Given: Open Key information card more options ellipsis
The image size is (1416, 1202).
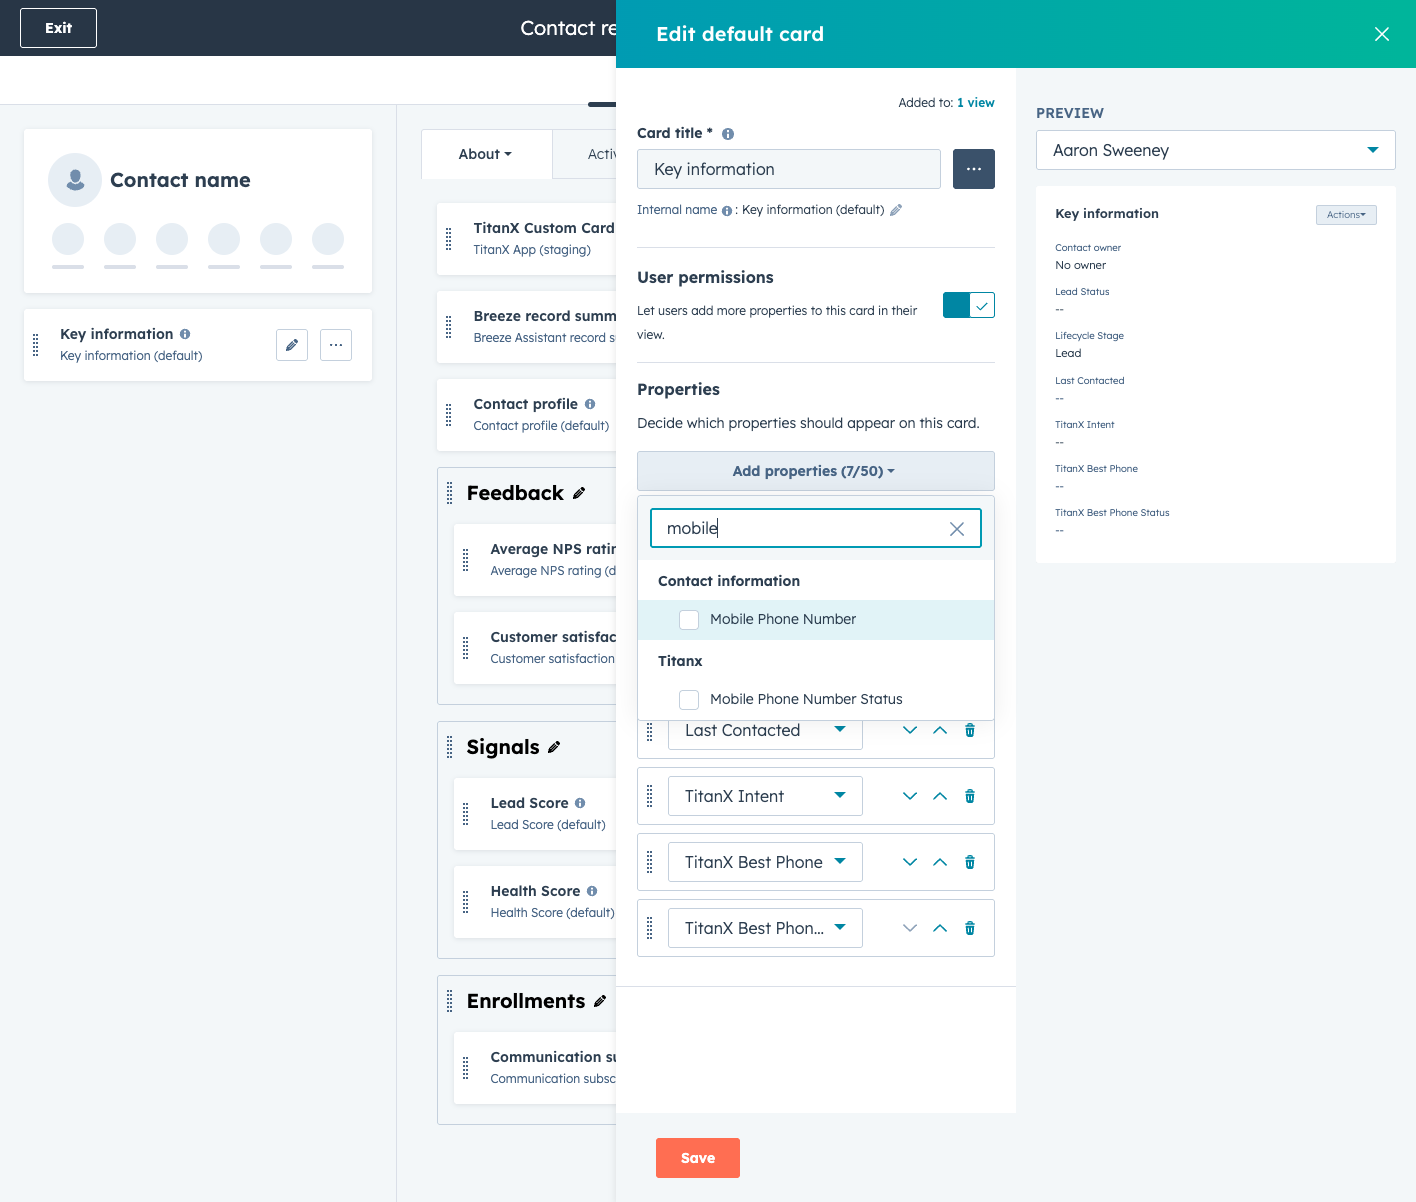Looking at the screenshot, I should [x=336, y=345].
